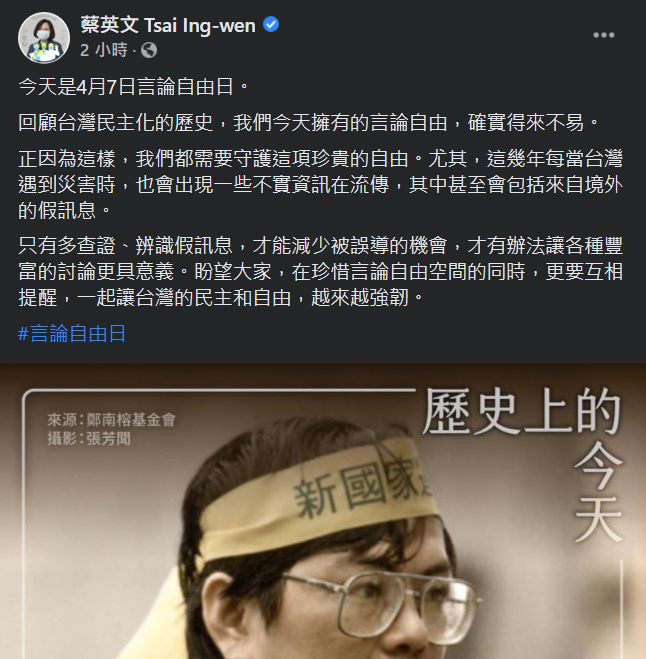Screen dimensions: 646x659
Task: Click the source credit 來源:鄭南榕基金會
Action: (111, 419)
